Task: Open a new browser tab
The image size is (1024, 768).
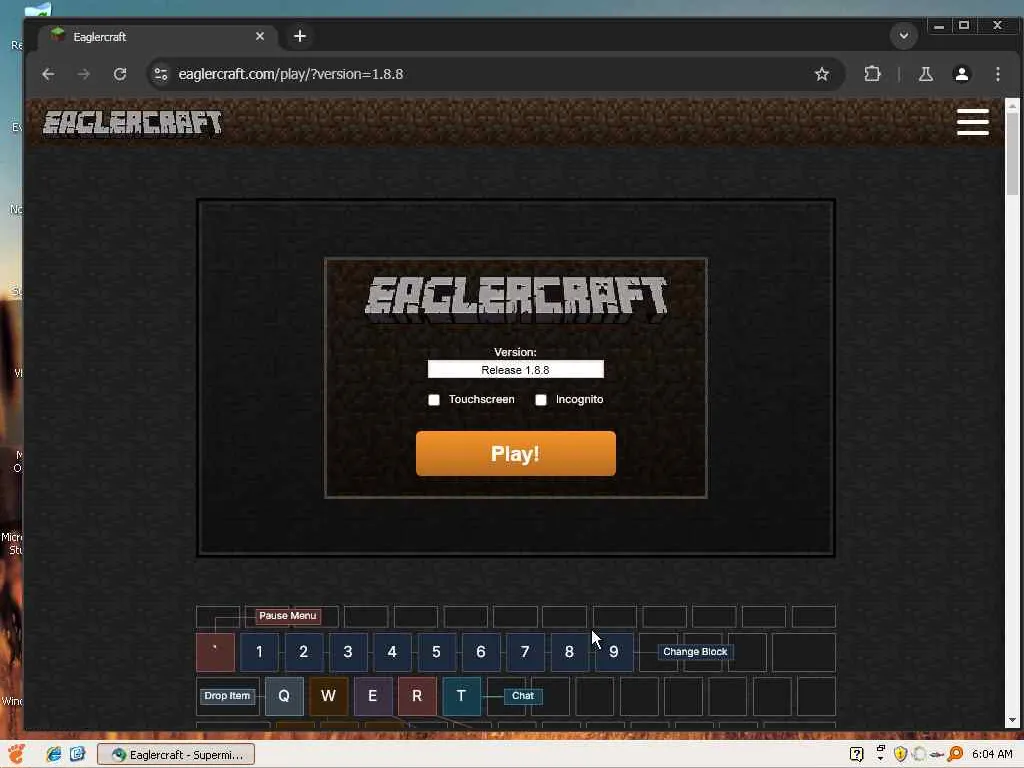Action: tap(300, 37)
